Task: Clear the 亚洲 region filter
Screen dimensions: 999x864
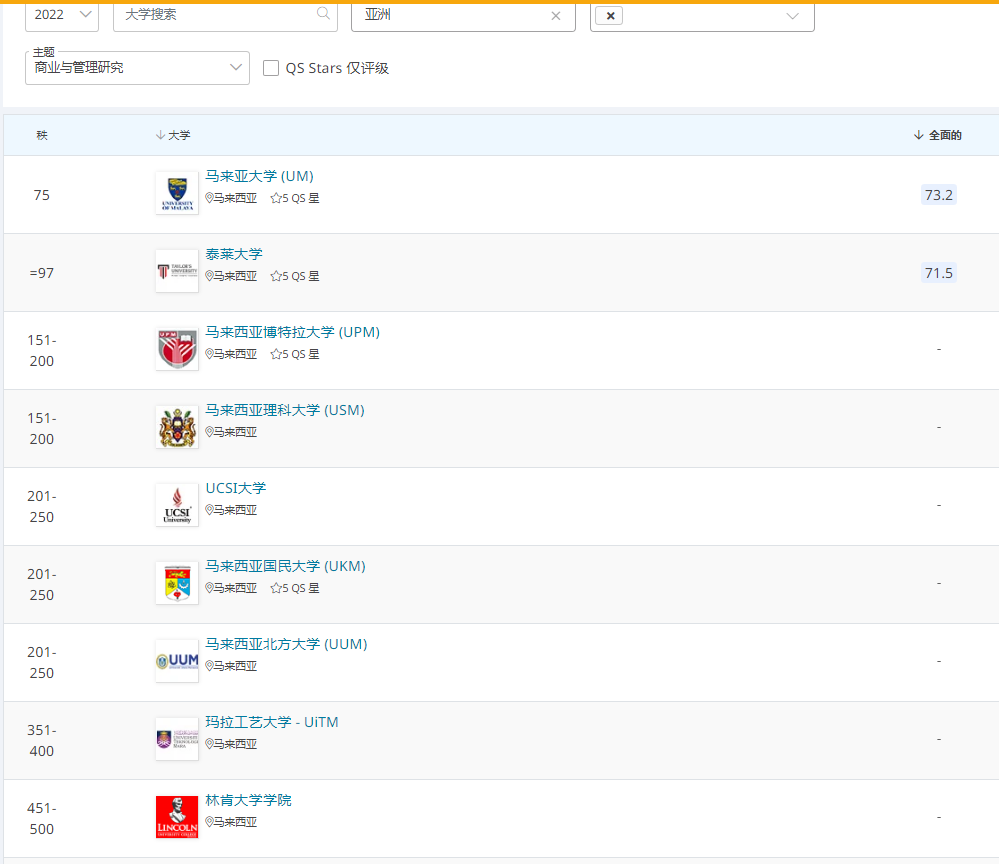Action: tap(556, 16)
